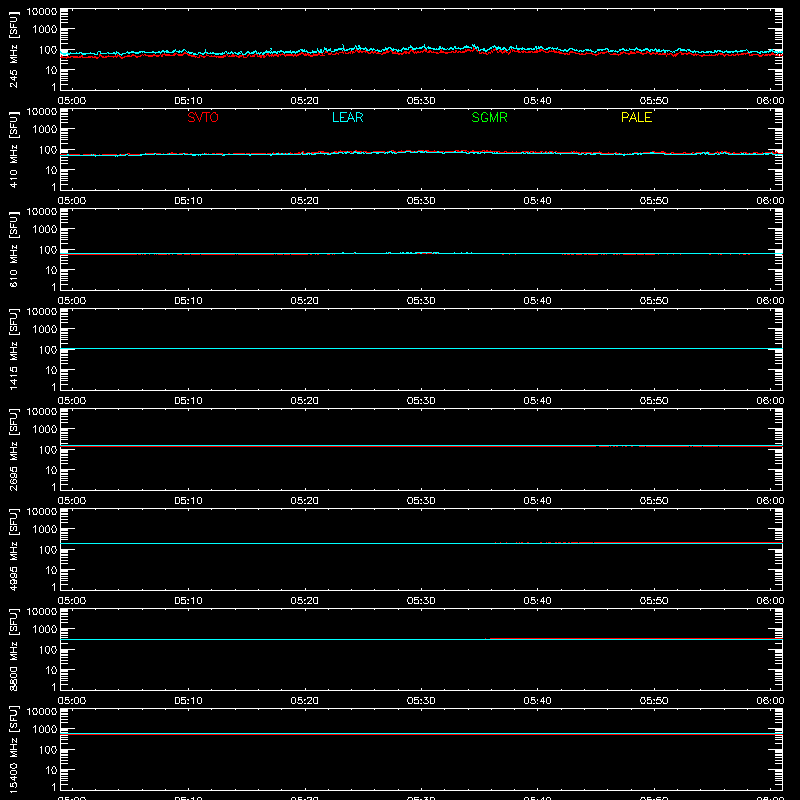Screen dimensions: 800x800
Task: Click the 05:00 time label under the 245 MHz plot
Action: point(72,101)
